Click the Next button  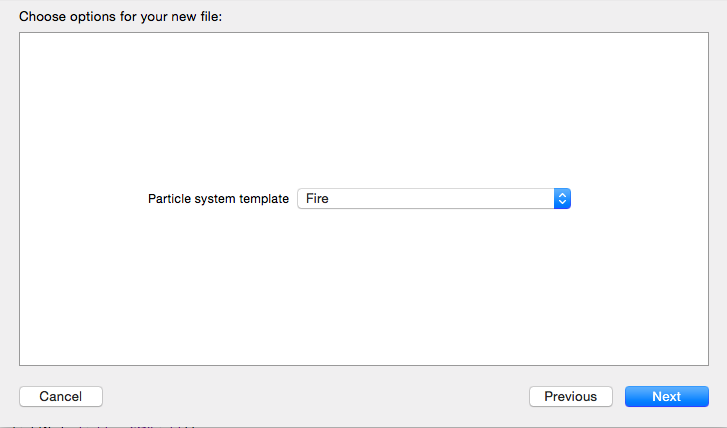point(666,397)
